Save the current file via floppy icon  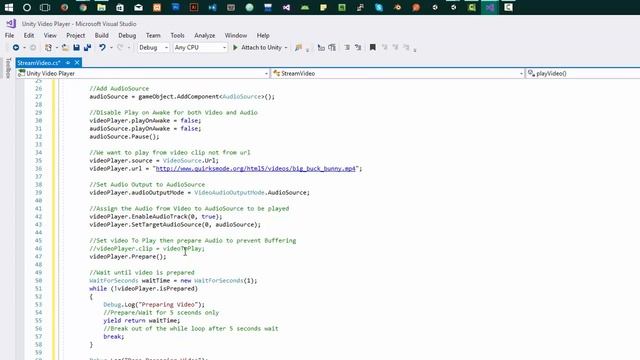point(76,48)
